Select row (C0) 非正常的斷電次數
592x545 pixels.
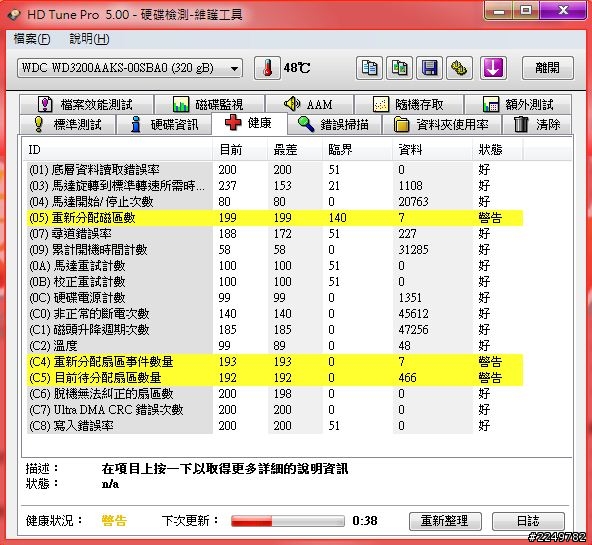pos(274,314)
